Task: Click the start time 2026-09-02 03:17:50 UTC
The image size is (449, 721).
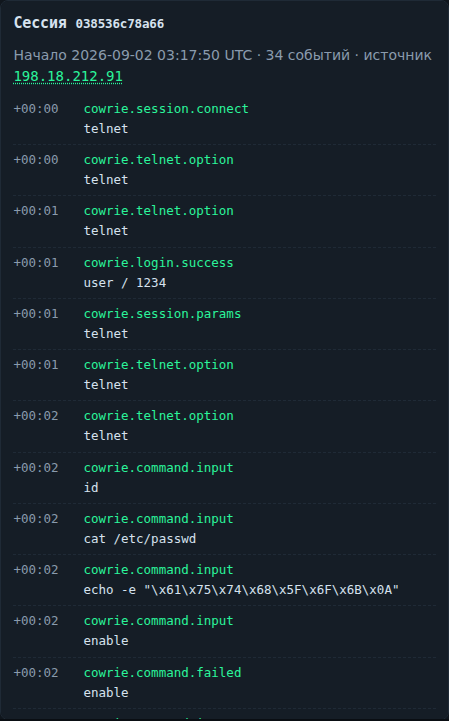Action: coord(162,55)
